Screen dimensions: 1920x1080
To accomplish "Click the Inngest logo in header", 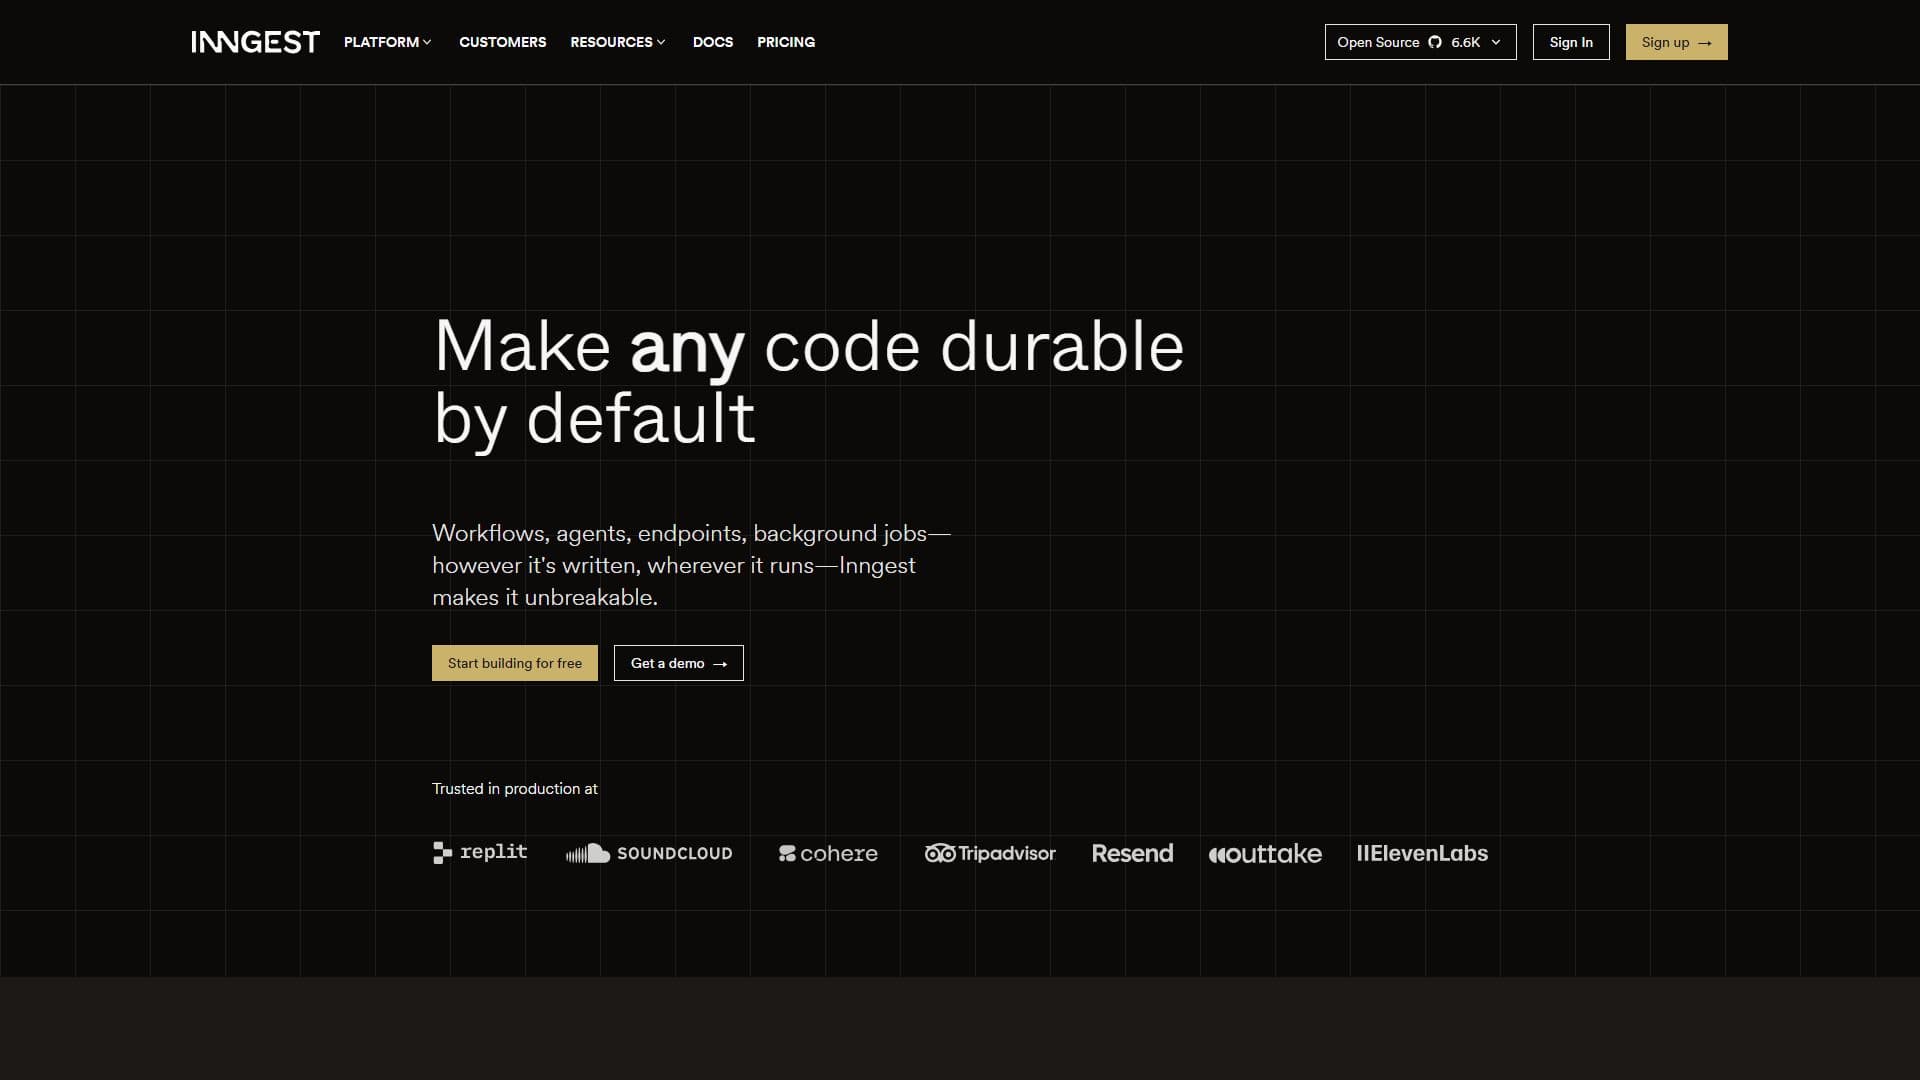I will (x=255, y=42).
